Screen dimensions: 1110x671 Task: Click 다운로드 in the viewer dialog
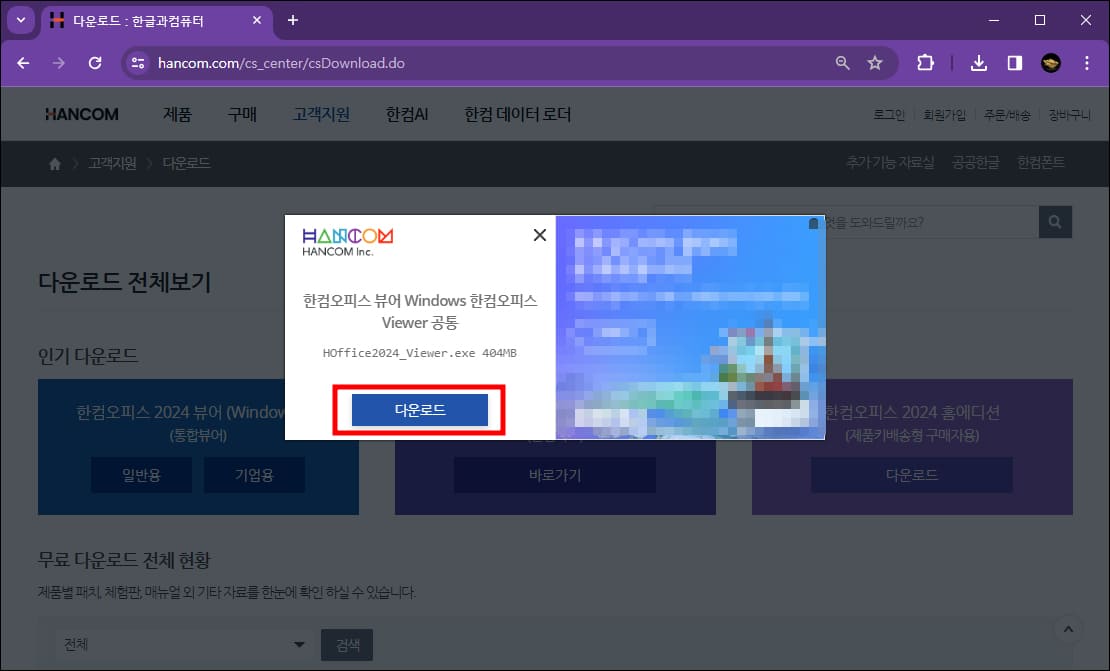click(419, 410)
